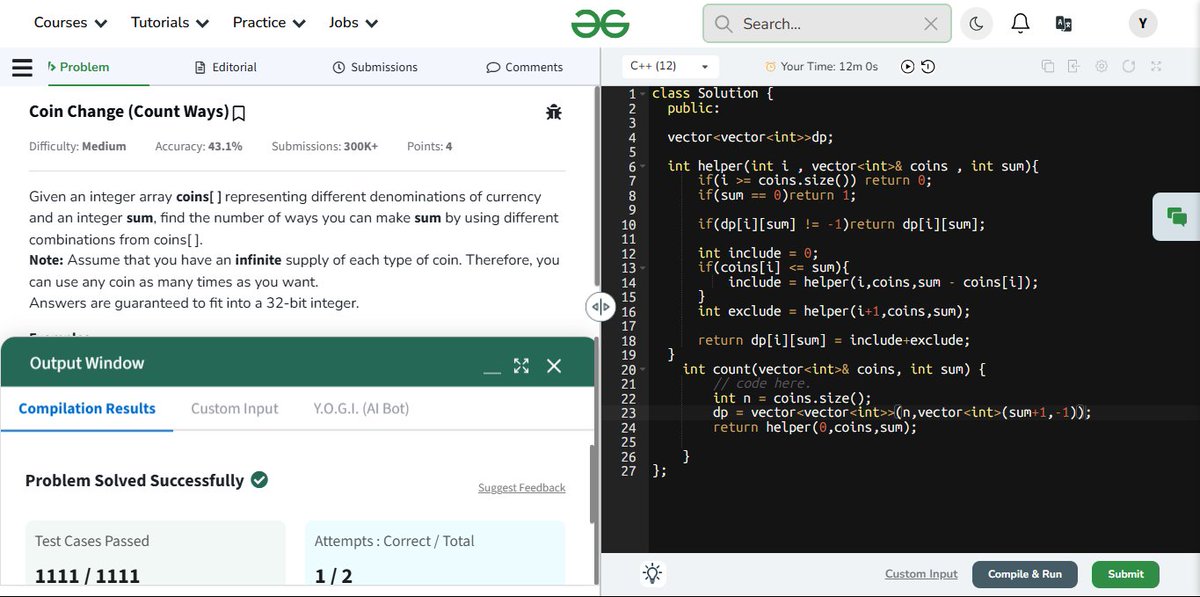Click the Submit button
Screen dimensions: 1200x597
click(1125, 574)
